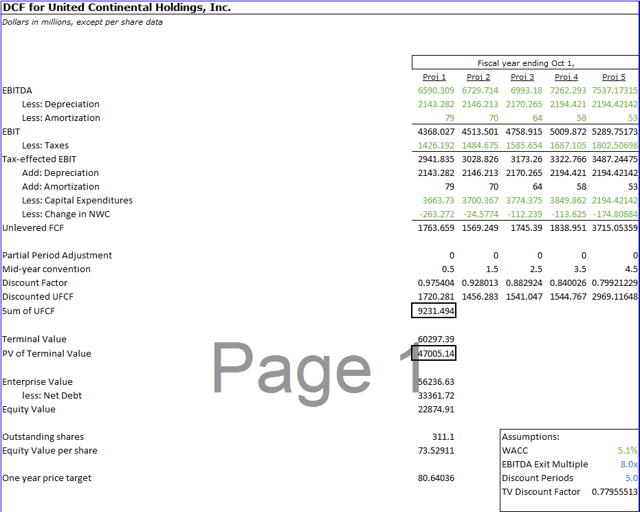The width and height of the screenshot is (640, 512).
Task: Click the 'Less: Amortization' label
Action: (x=61, y=118)
